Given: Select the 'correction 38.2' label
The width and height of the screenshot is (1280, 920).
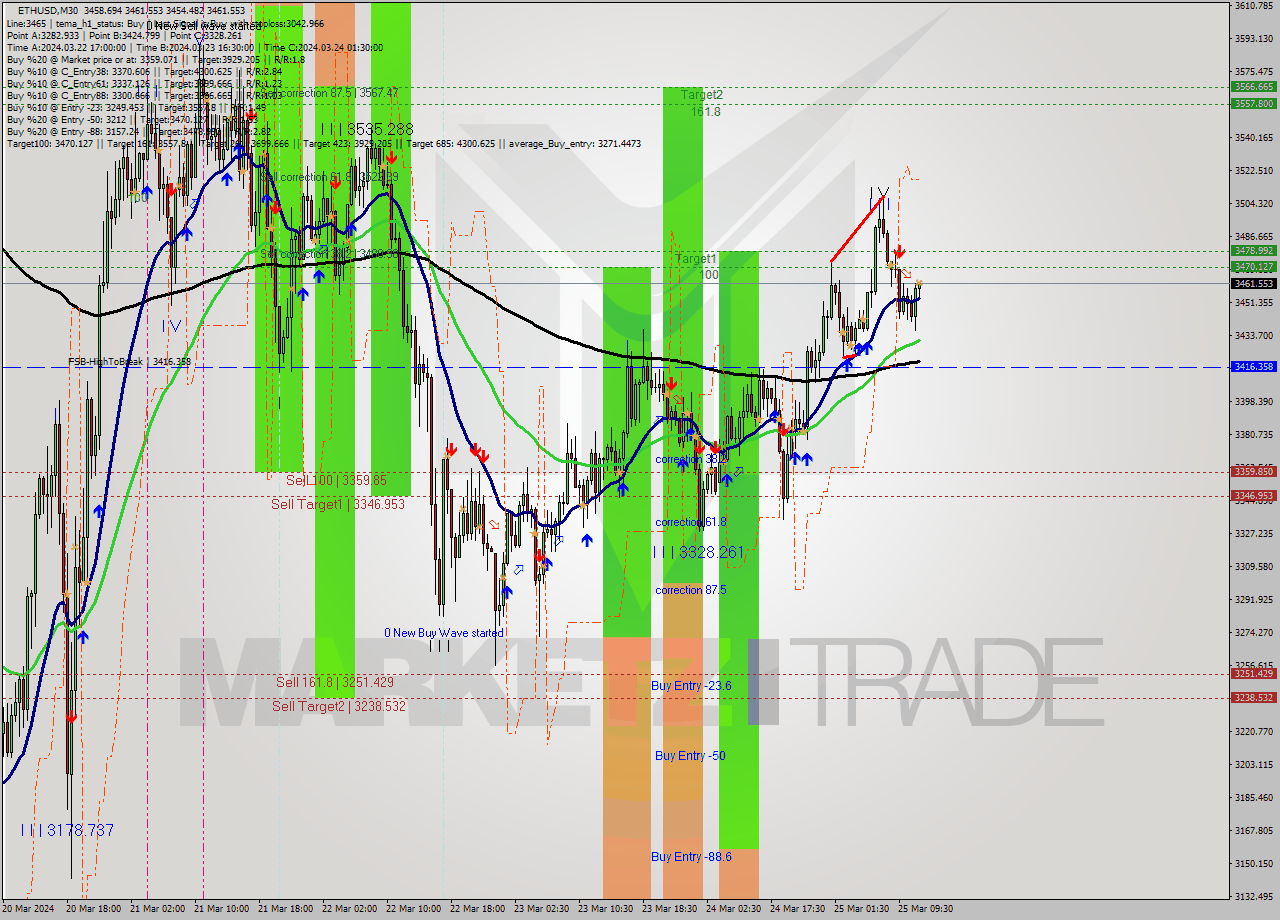Looking at the screenshot, I should click(x=690, y=460).
